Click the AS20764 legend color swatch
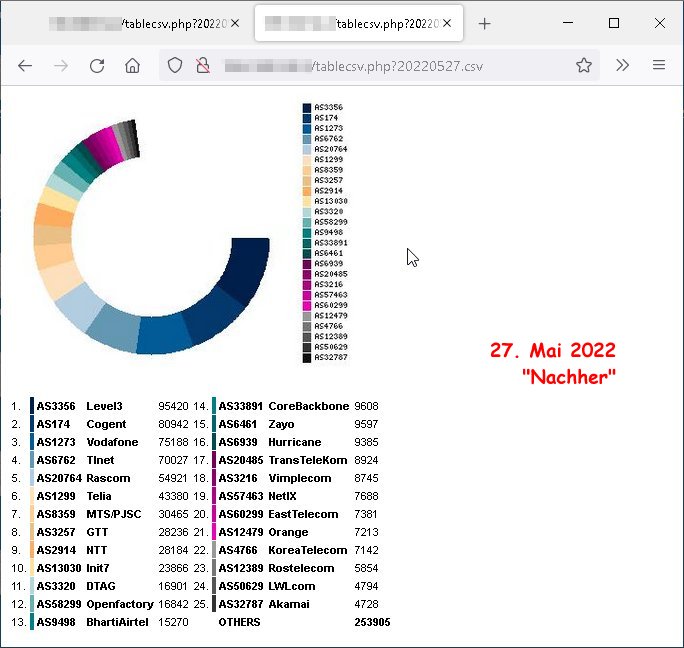Screen dimensions: 684x648 pos(307,149)
